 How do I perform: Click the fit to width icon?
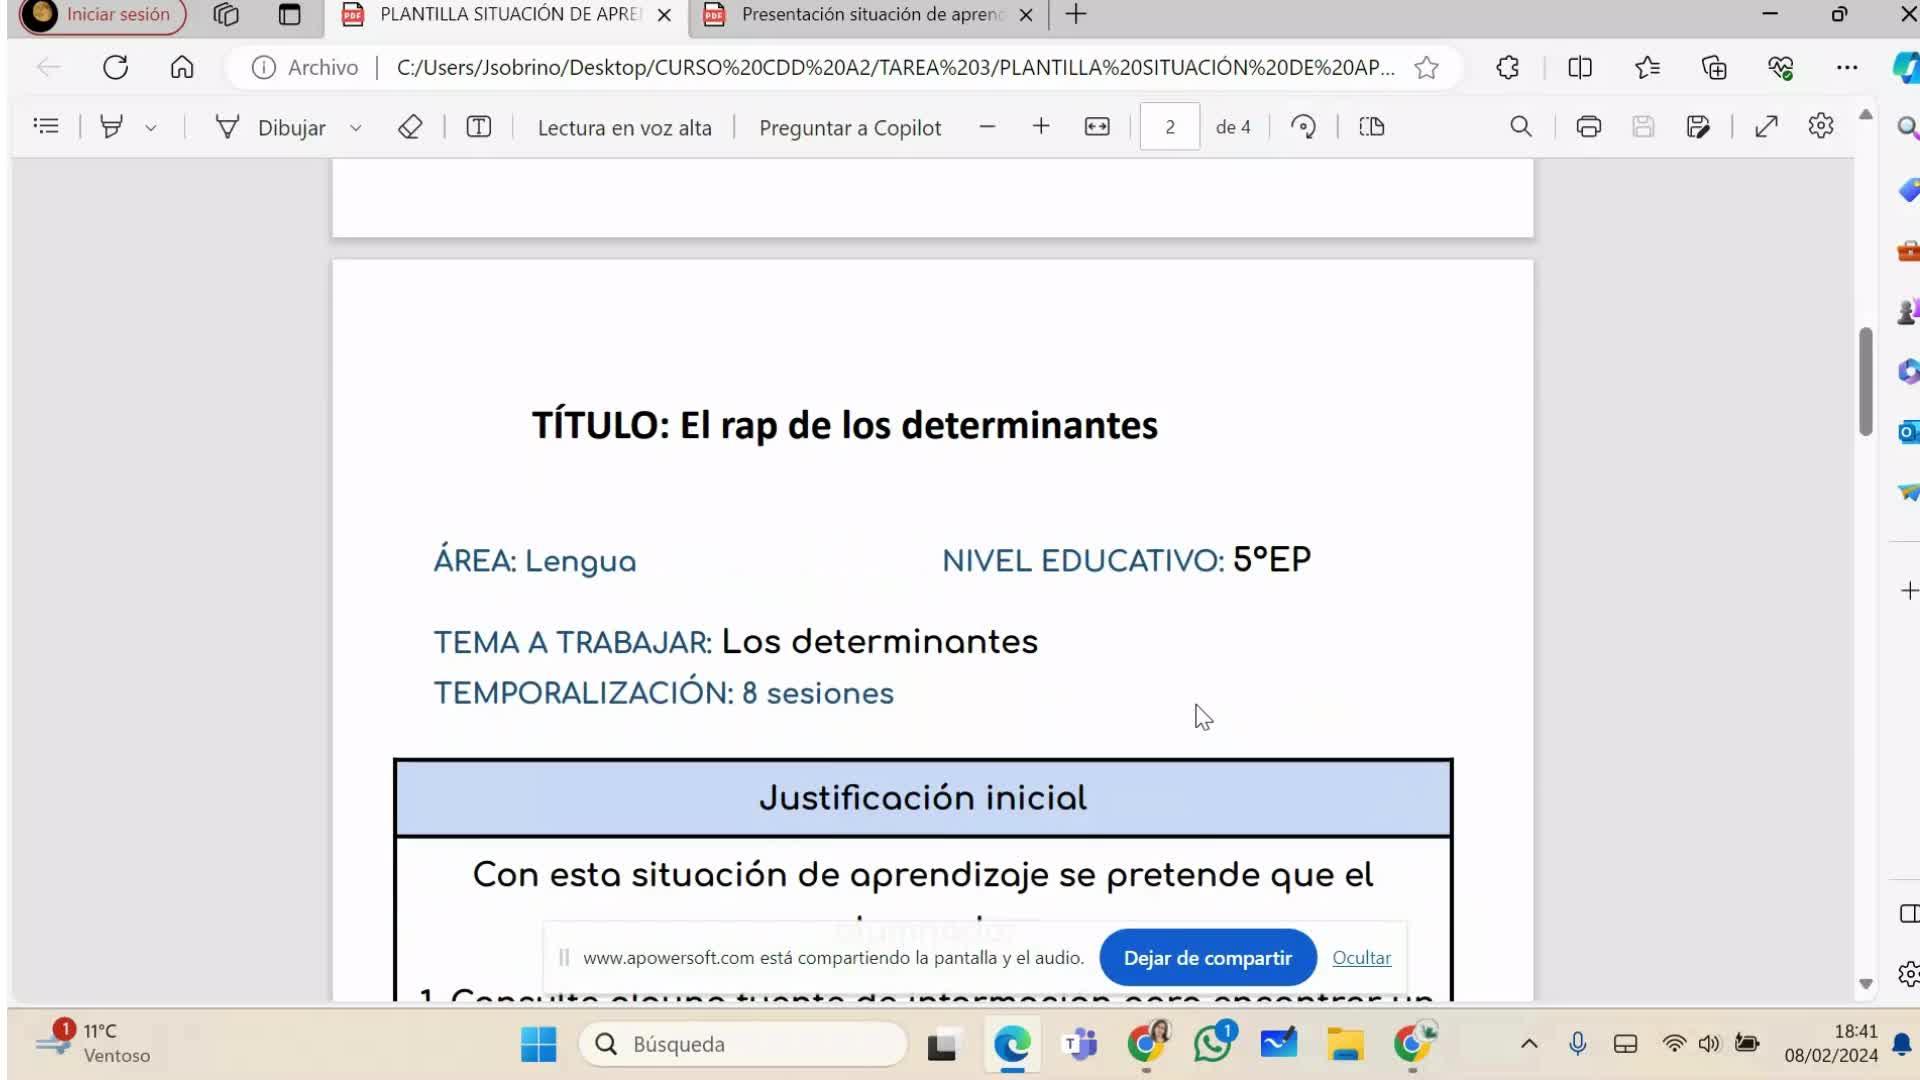(x=1097, y=127)
